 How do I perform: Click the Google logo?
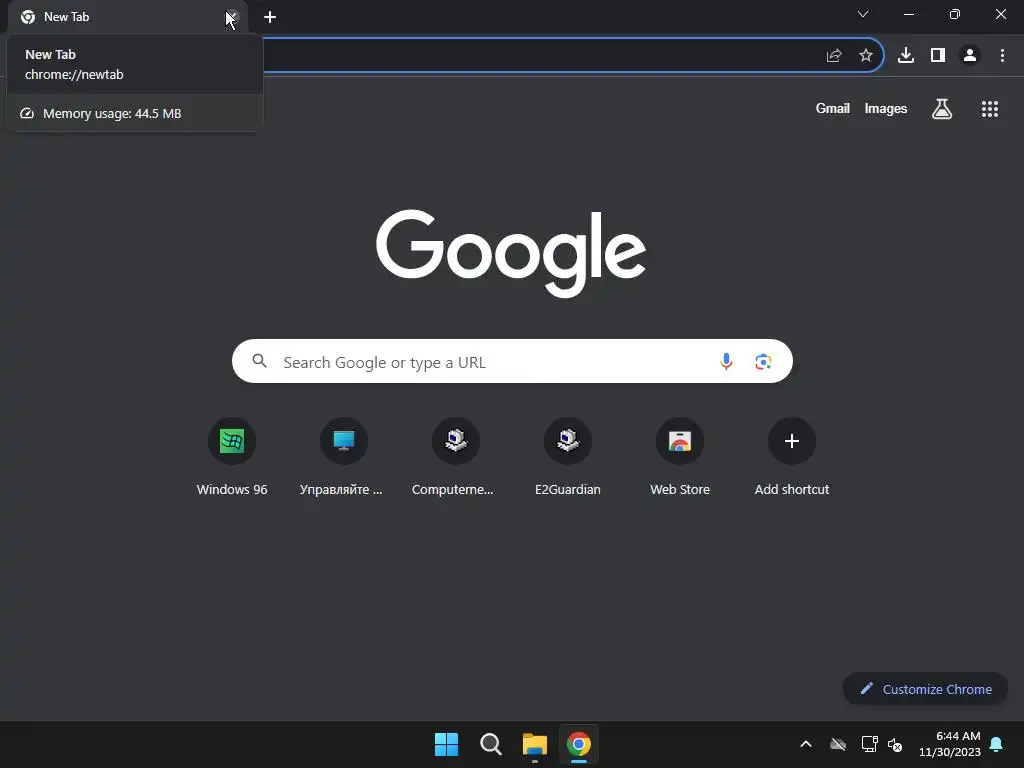point(511,253)
